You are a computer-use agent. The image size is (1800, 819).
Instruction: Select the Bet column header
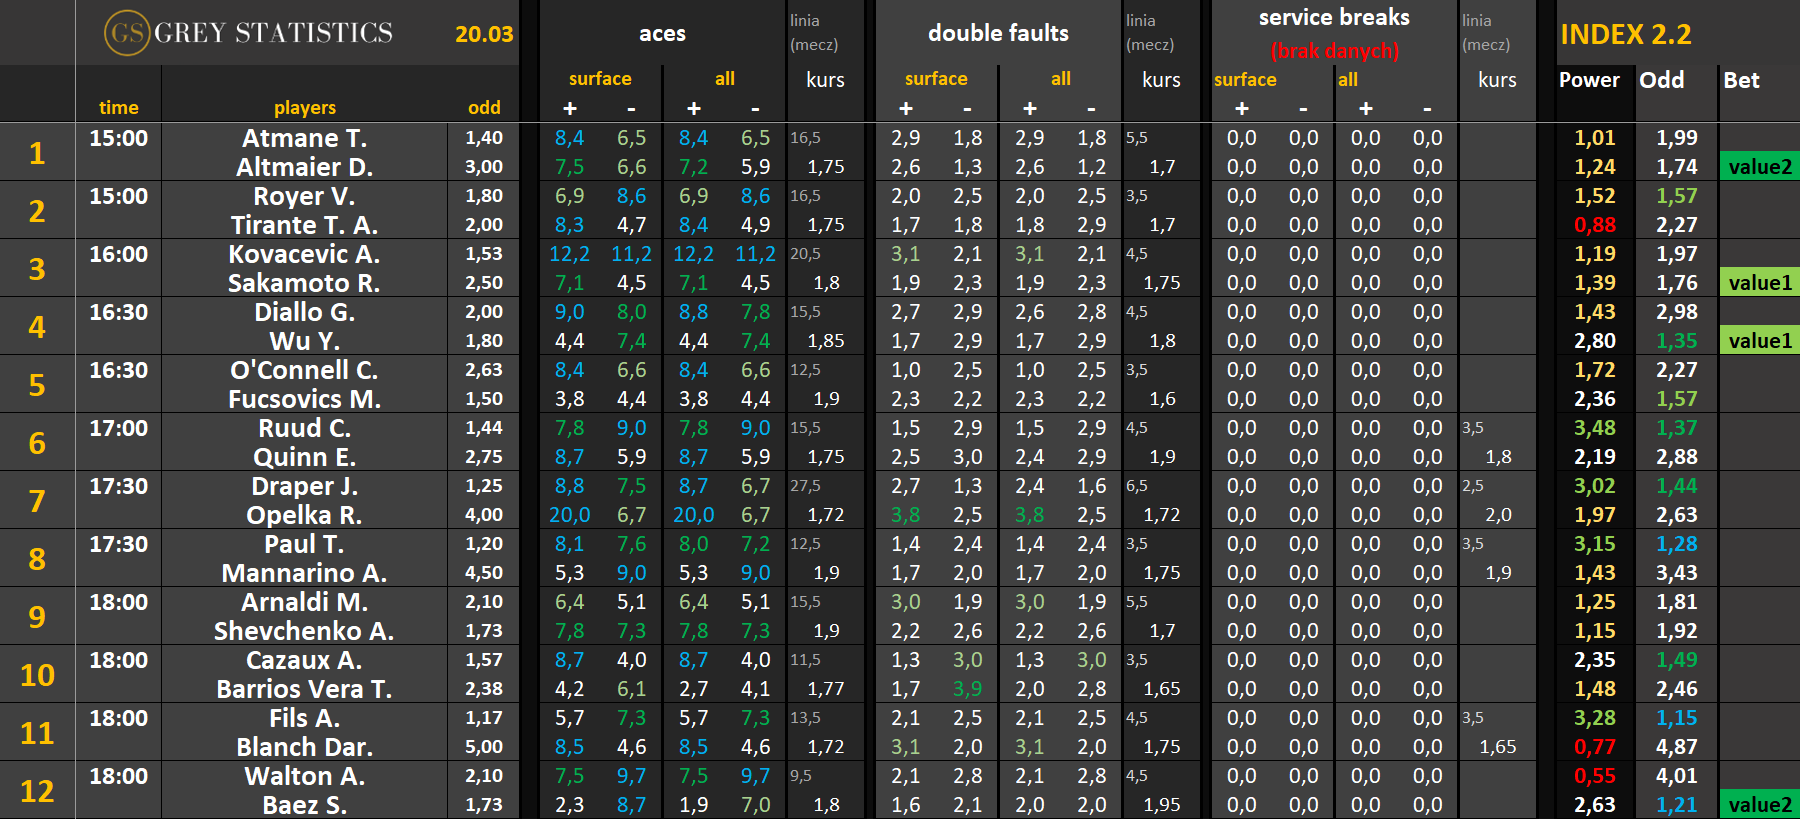[1741, 80]
